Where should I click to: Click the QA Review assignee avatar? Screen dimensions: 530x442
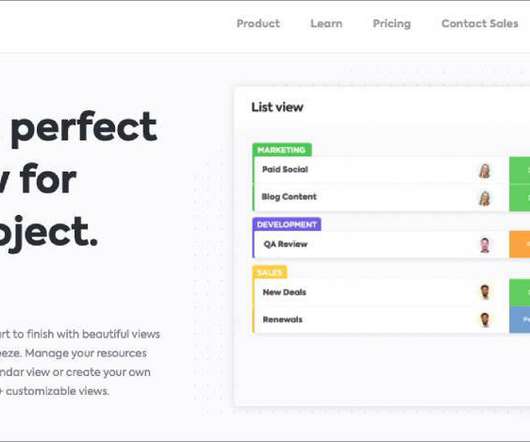[x=485, y=245]
